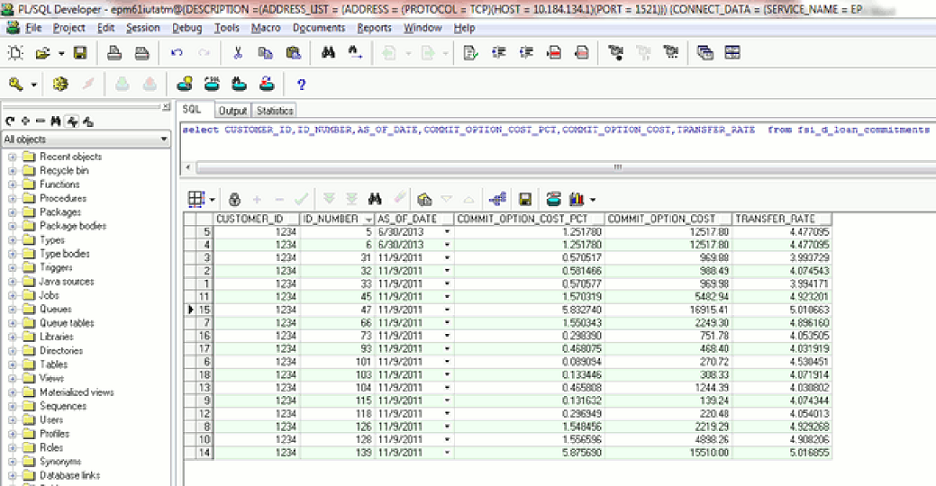
Task: Click the Paste toolbar icon
Action: 293,53
